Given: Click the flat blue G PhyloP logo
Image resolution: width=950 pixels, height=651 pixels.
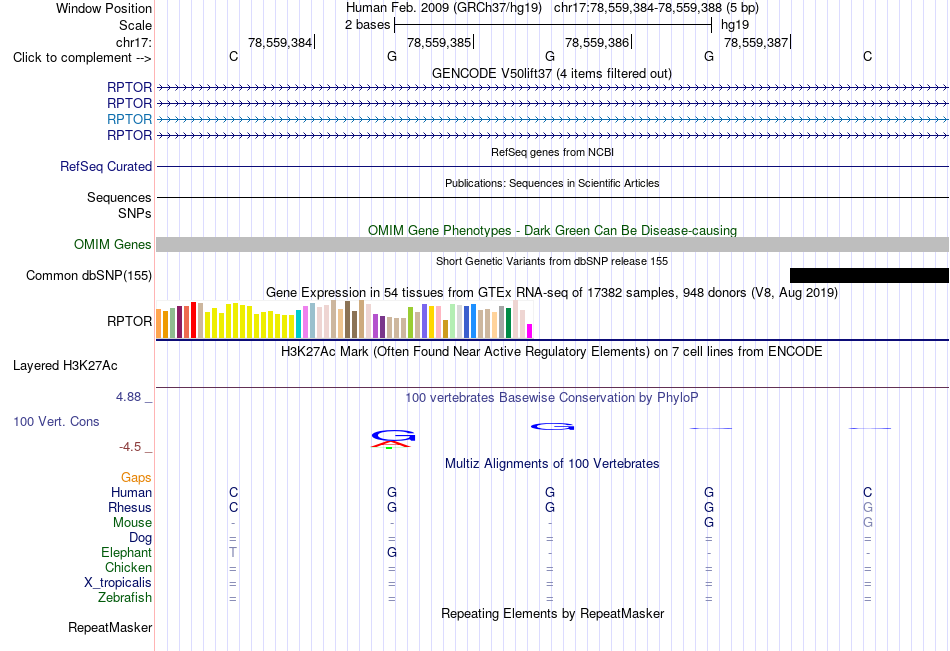Looking at the screenshot, I should (x=553, y=427).
